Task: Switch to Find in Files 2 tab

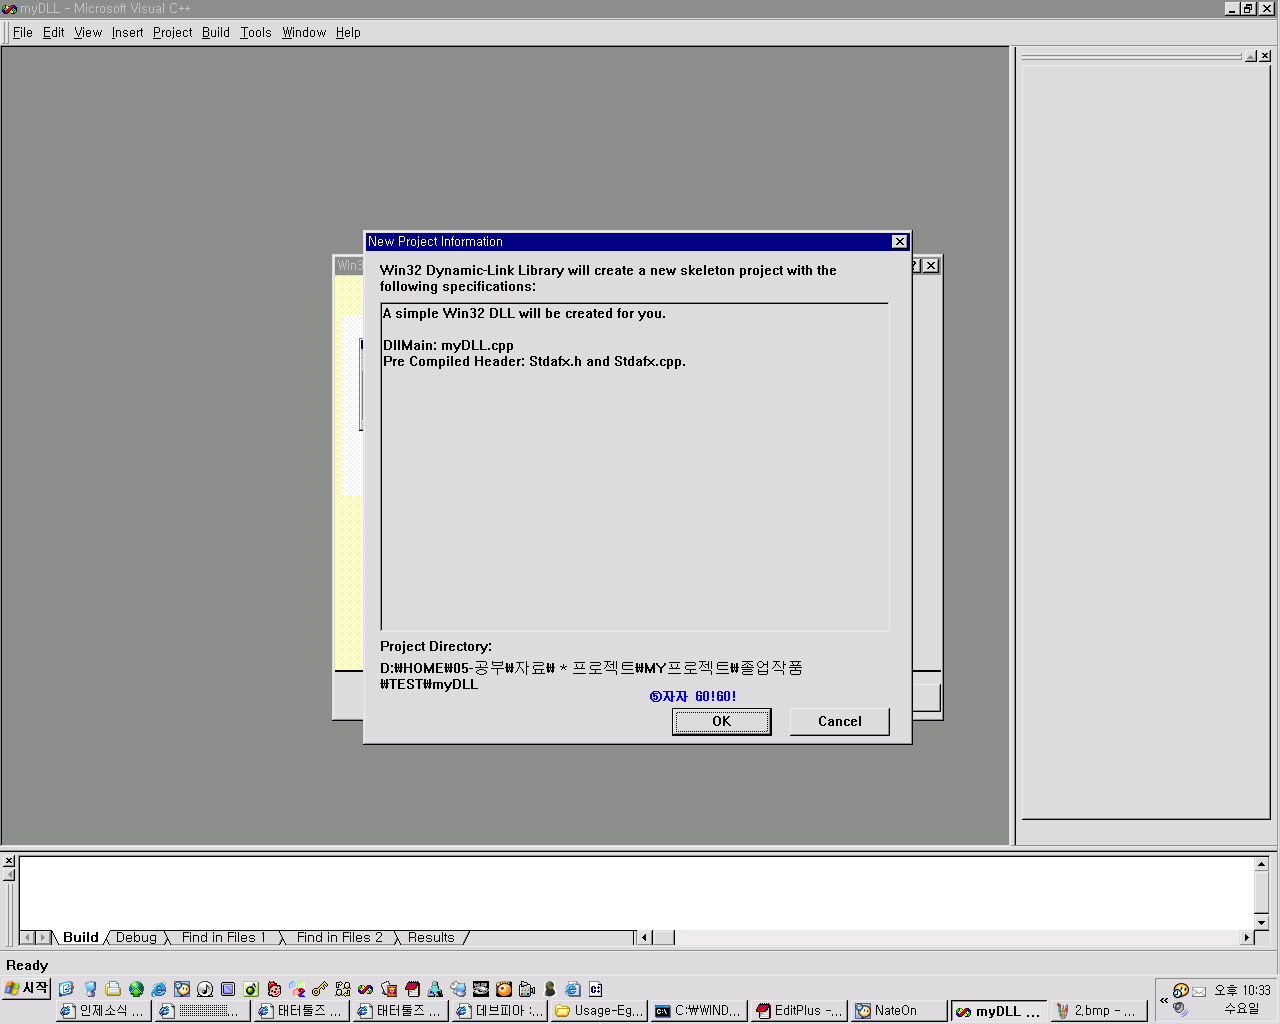Action: [339, 937]
